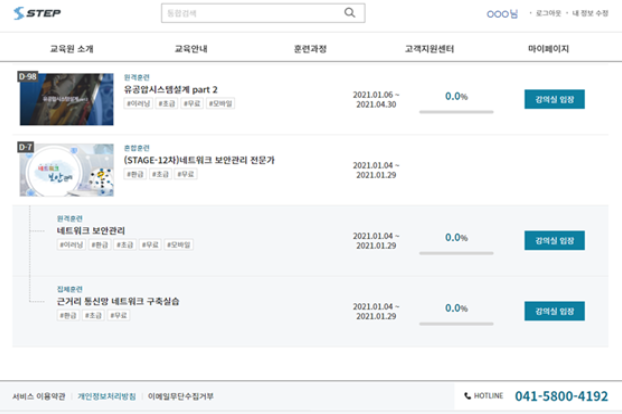Click #이러닝 tag under 네트워크 보안관리 sub-course
Image resolution: width=622 pixels, height=414 pixels.
71,245
